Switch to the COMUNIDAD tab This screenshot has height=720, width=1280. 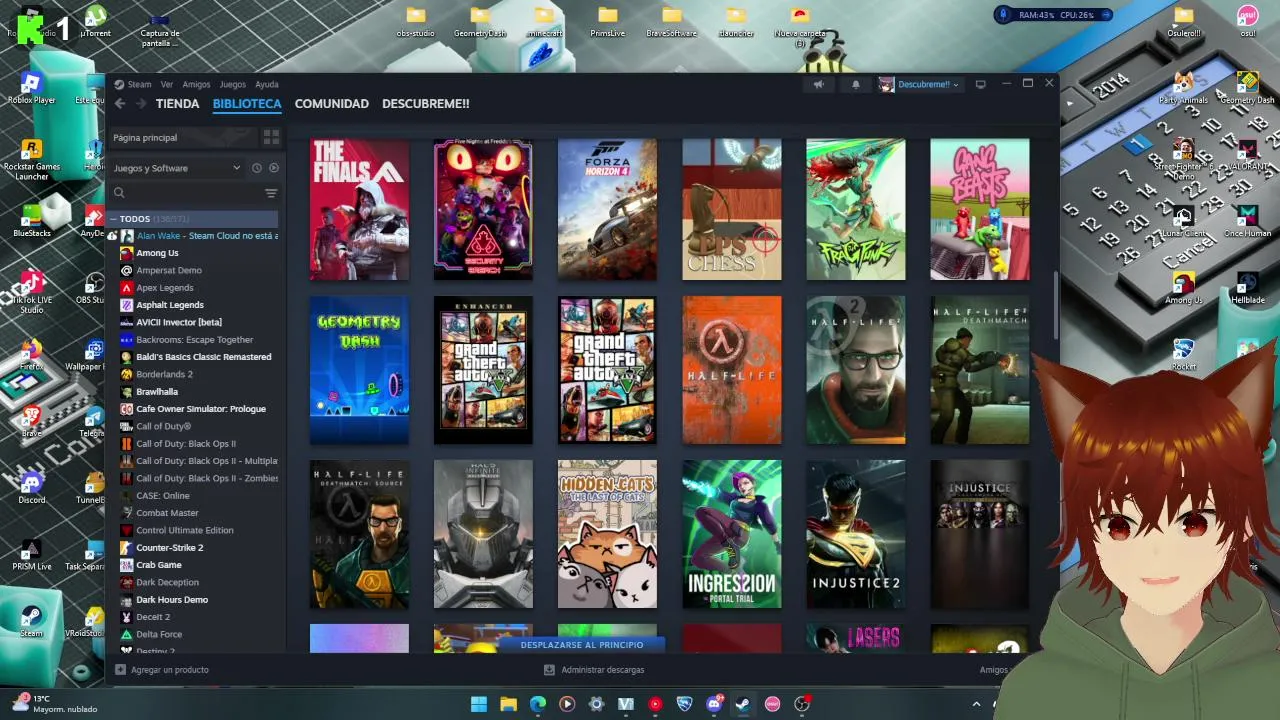tap(332, 104)
